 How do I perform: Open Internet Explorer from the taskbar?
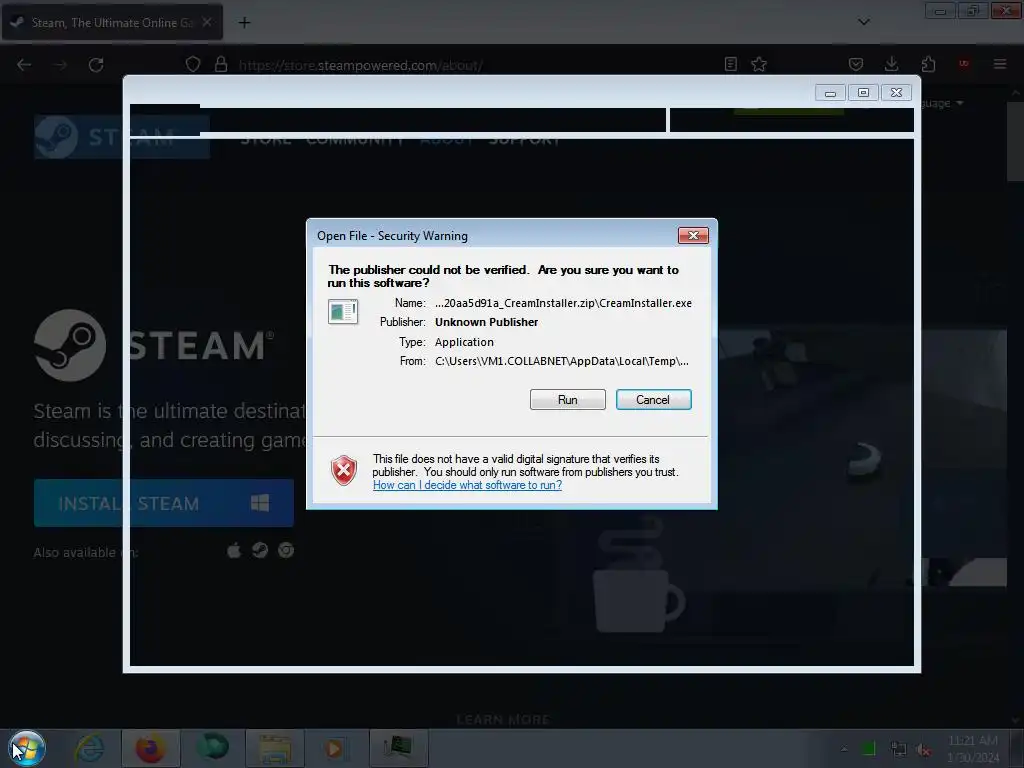tap(89, 748)
